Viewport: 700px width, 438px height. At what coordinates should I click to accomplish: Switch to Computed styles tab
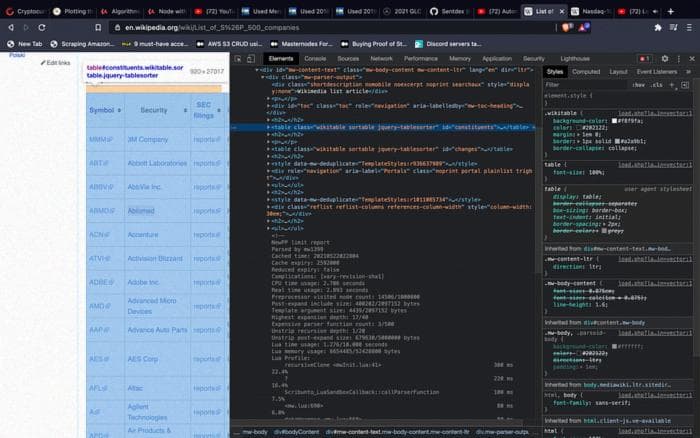(586, 71)
